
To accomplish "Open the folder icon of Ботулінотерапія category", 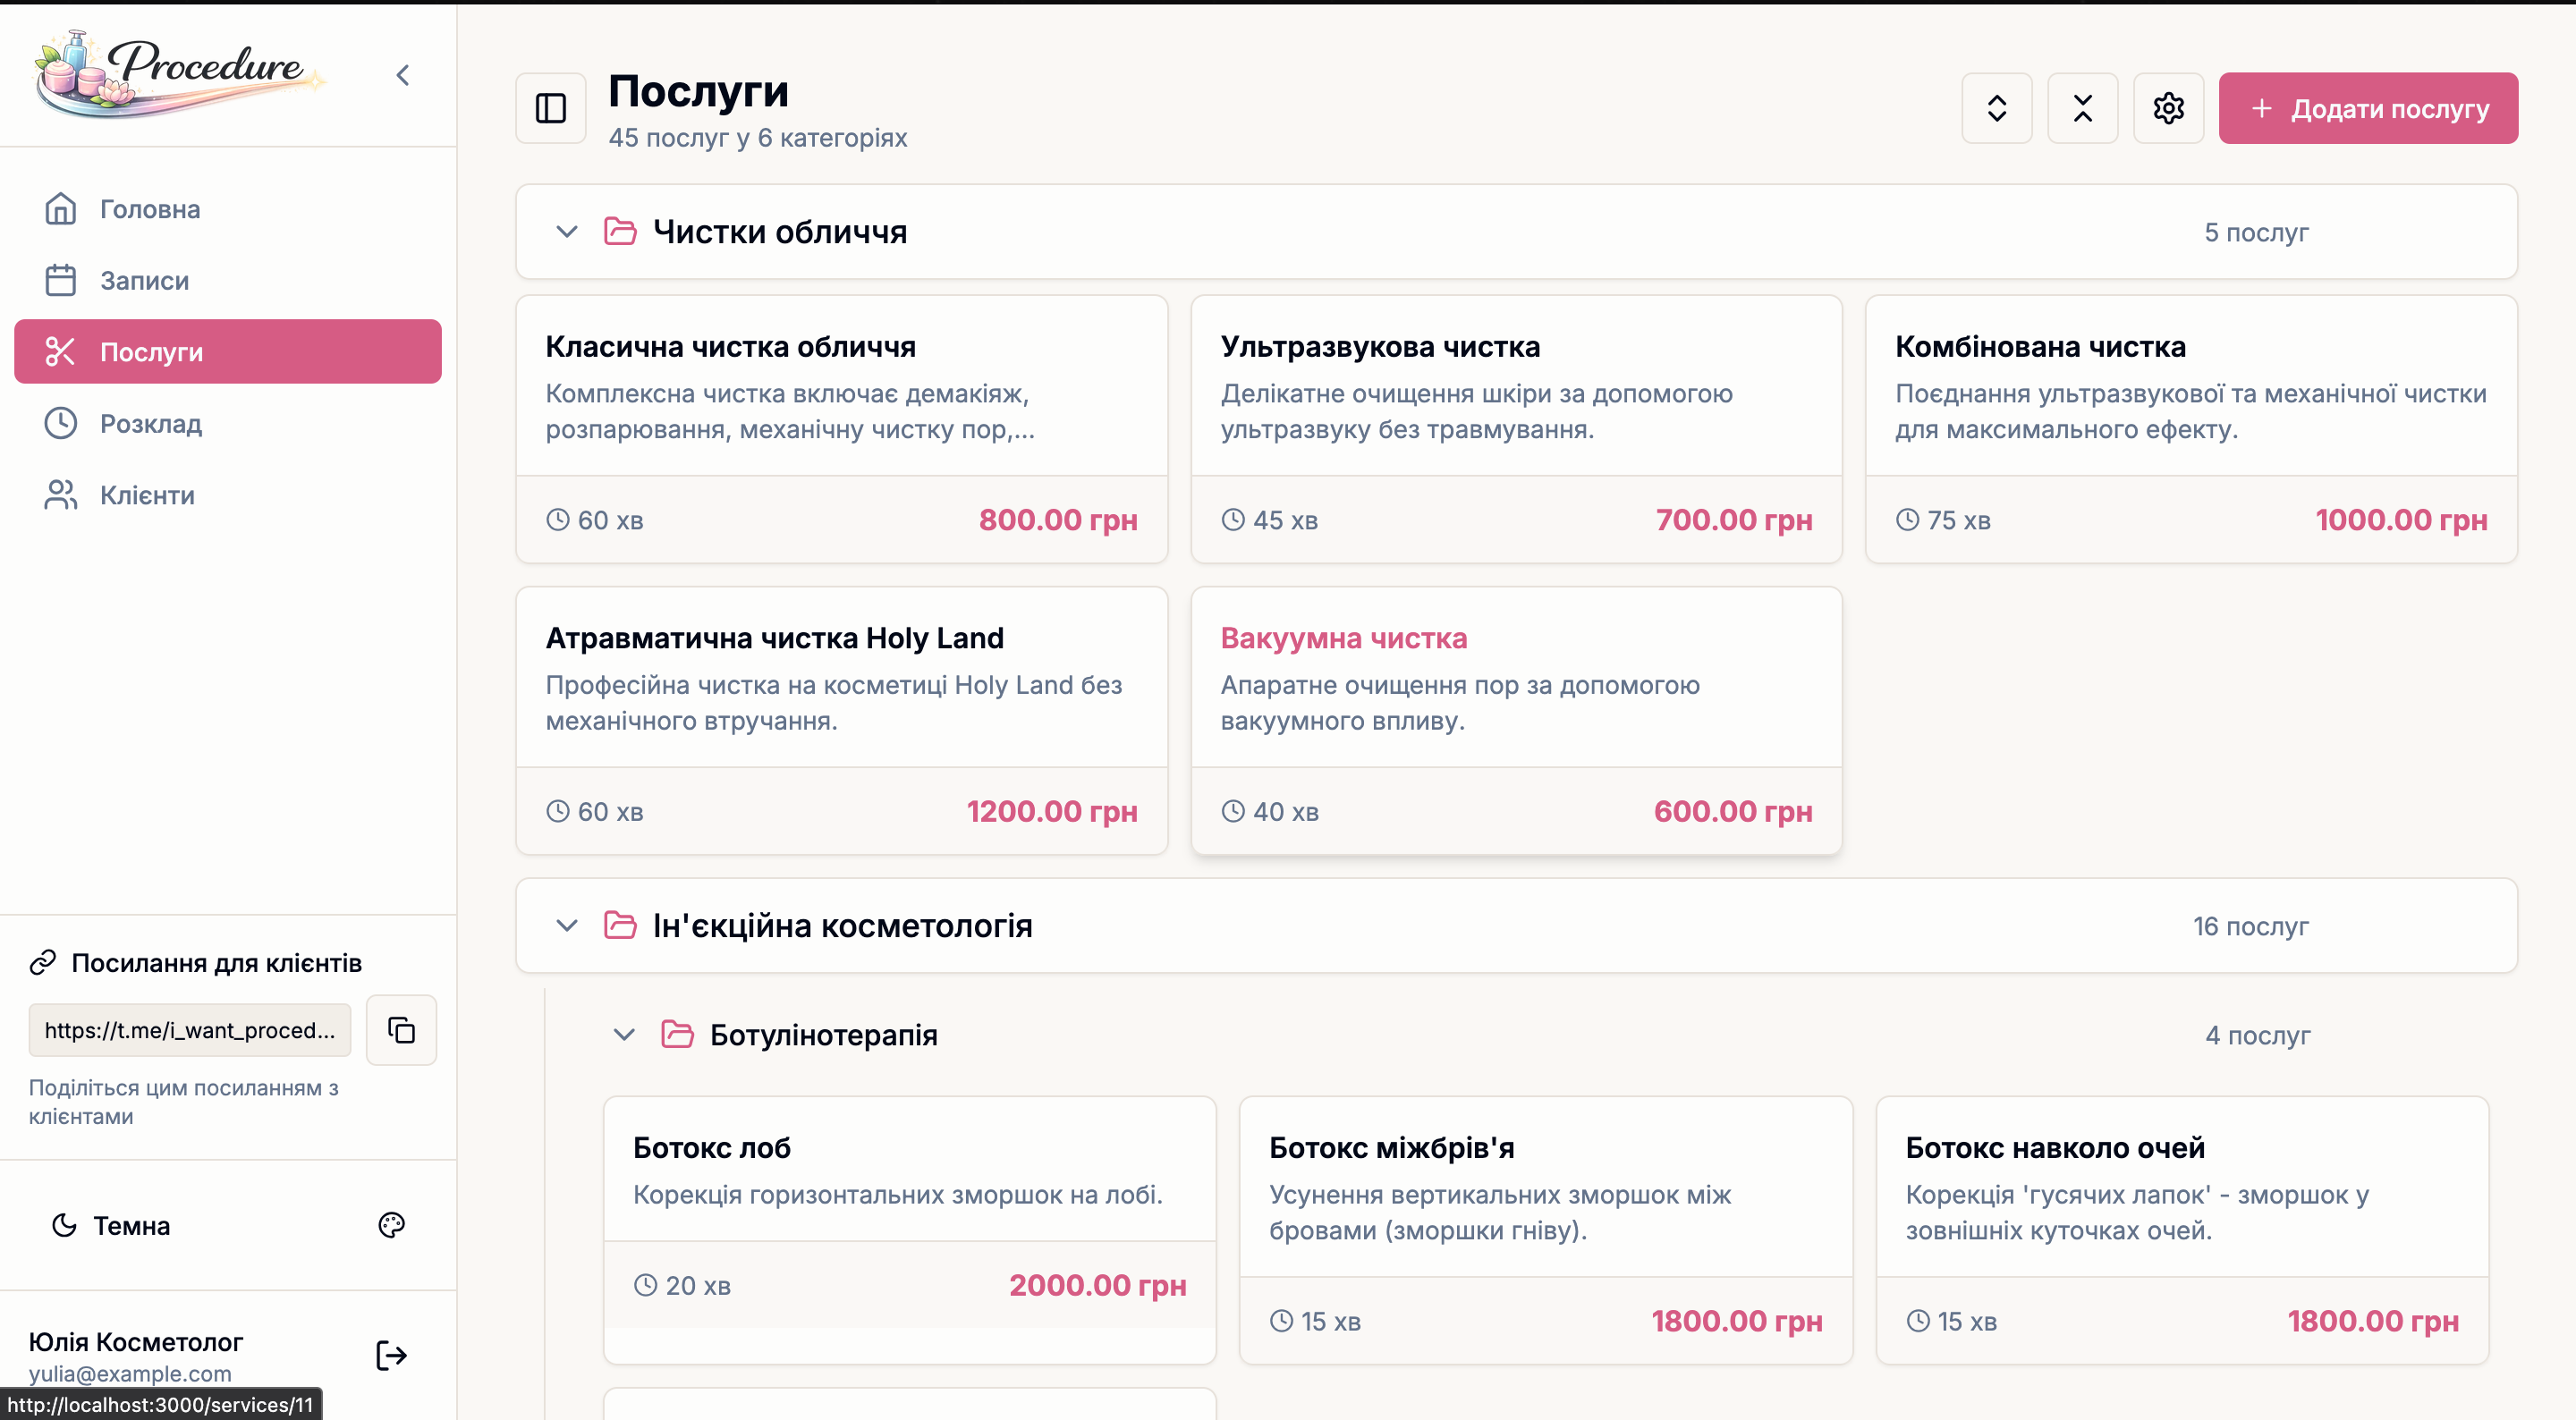I will (x=678, y=1035).
